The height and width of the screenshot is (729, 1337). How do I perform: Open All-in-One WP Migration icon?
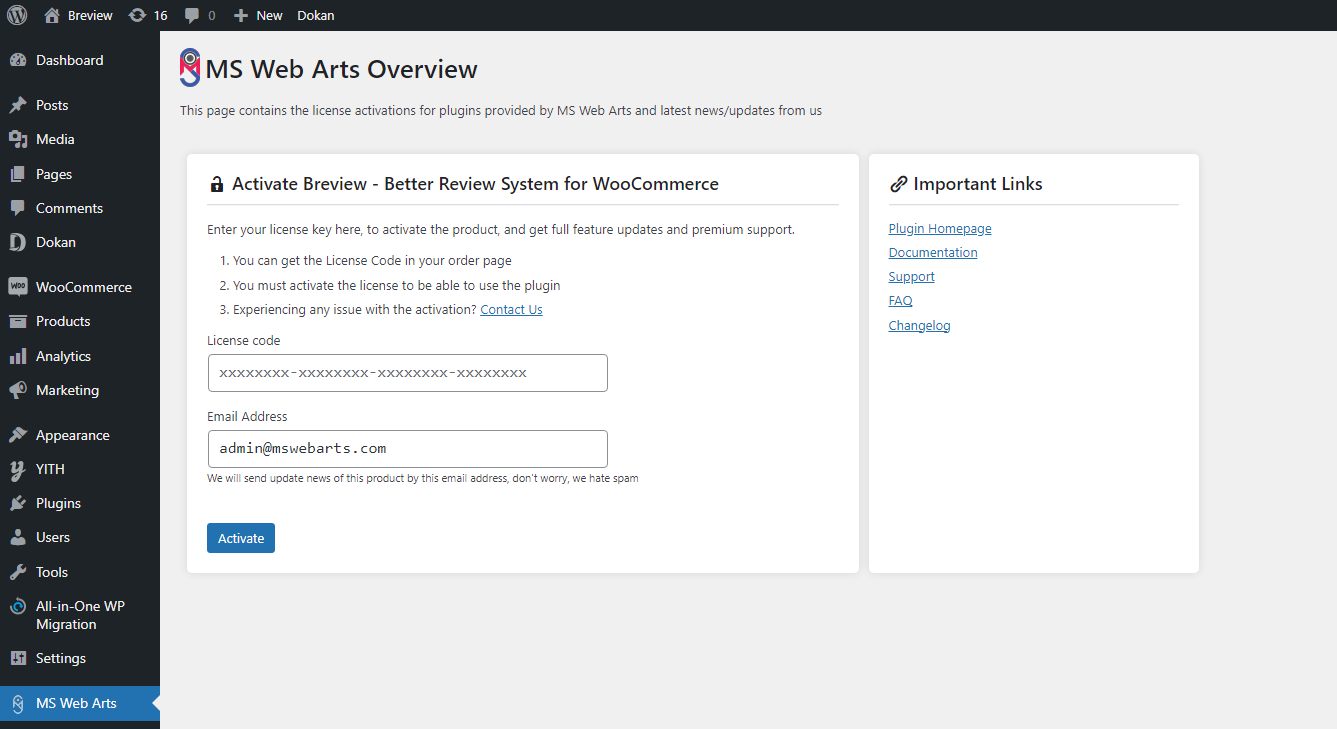pos(18,606)
